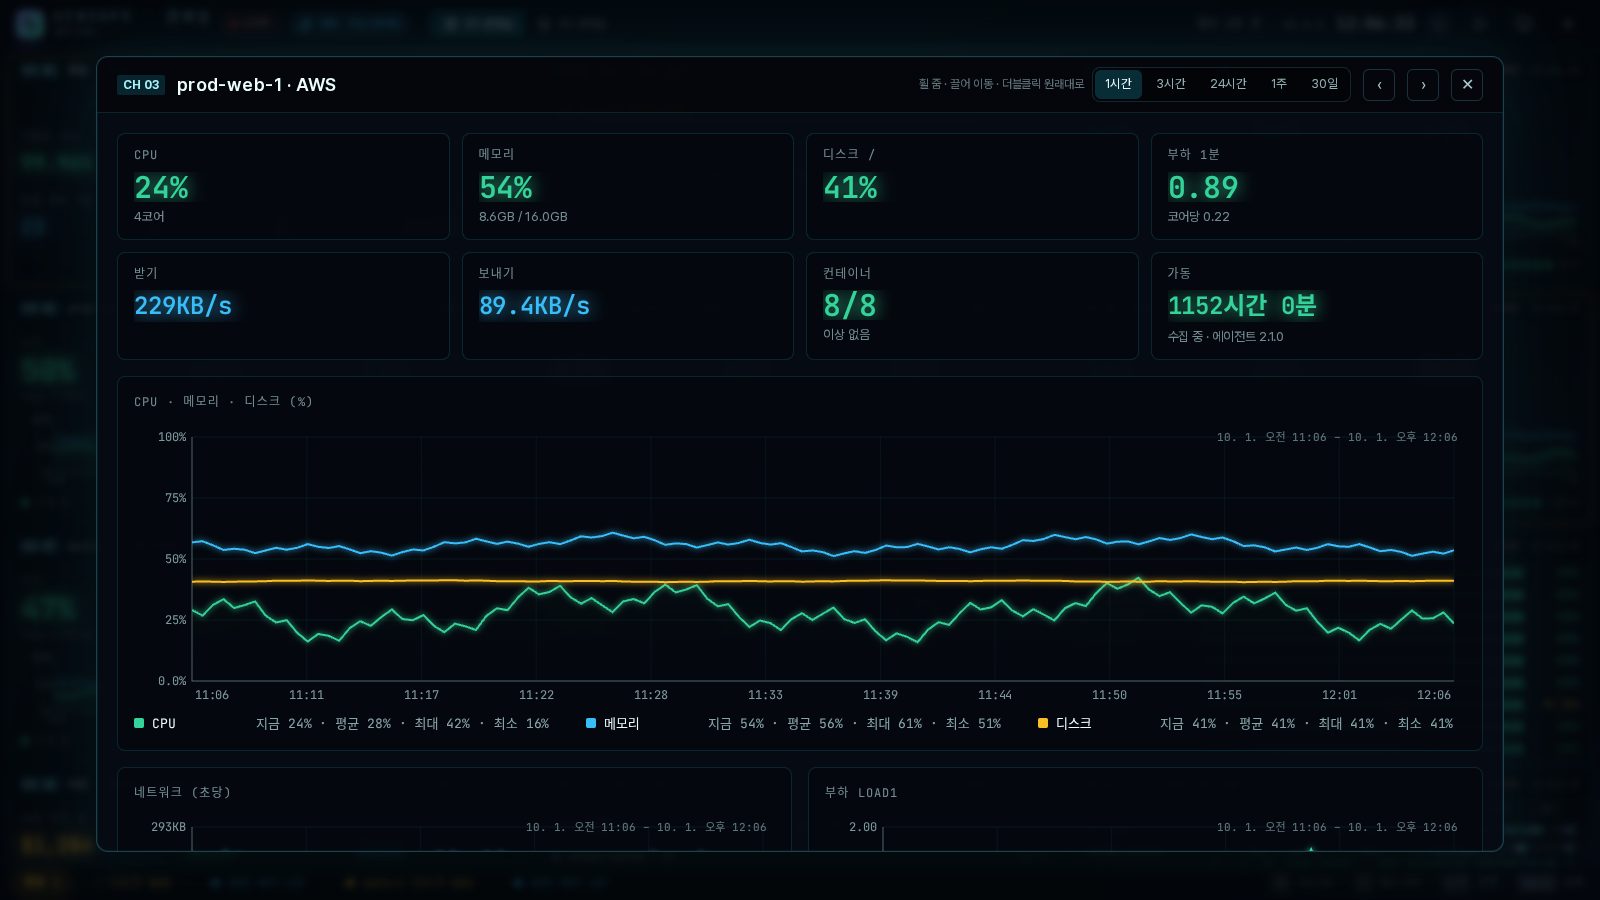
Task: Click the CPU 최대 42% legend value
Action: [x=442, y=723]
